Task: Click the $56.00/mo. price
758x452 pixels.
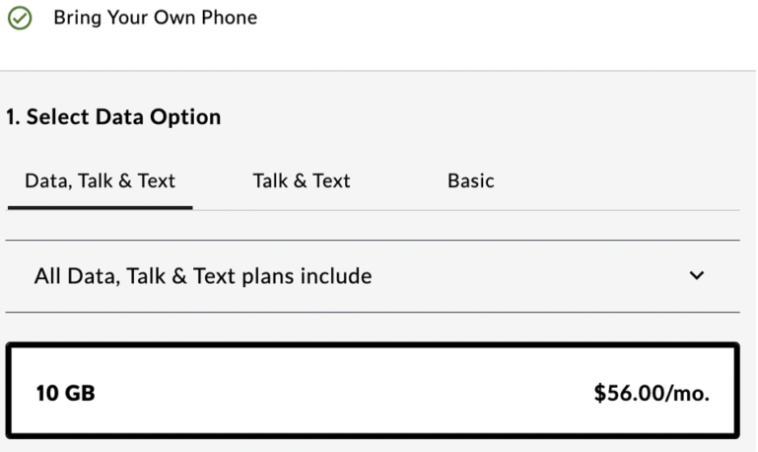Action: [651, 393]
